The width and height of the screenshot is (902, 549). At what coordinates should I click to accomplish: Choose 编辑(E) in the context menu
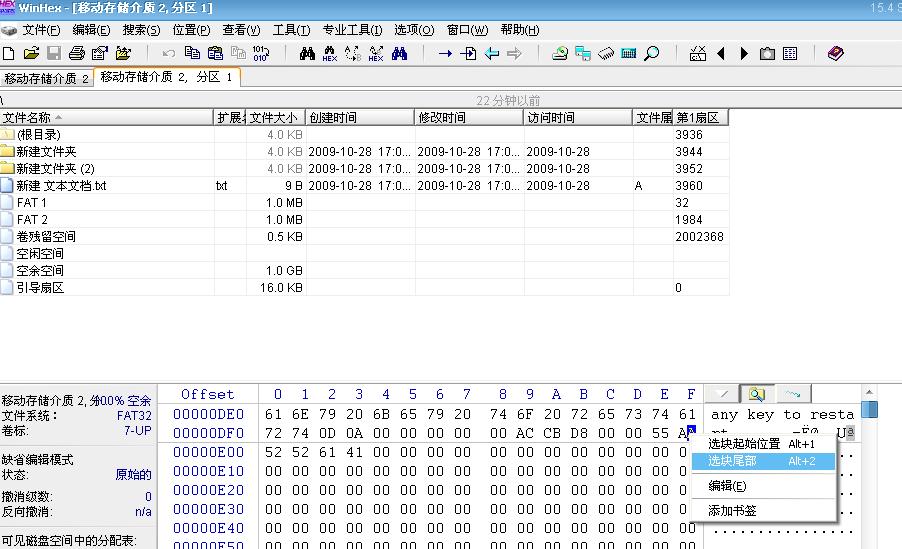(763, 486)
